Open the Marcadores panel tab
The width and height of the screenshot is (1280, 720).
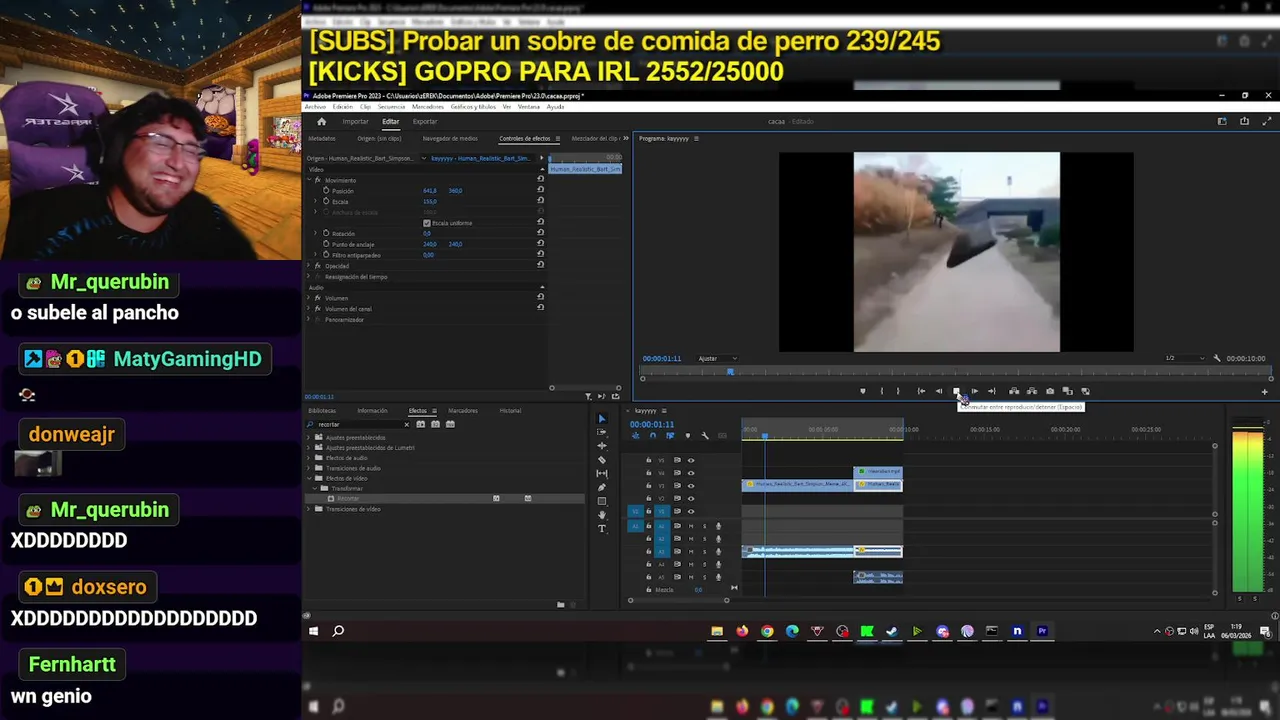click(463, 410)
